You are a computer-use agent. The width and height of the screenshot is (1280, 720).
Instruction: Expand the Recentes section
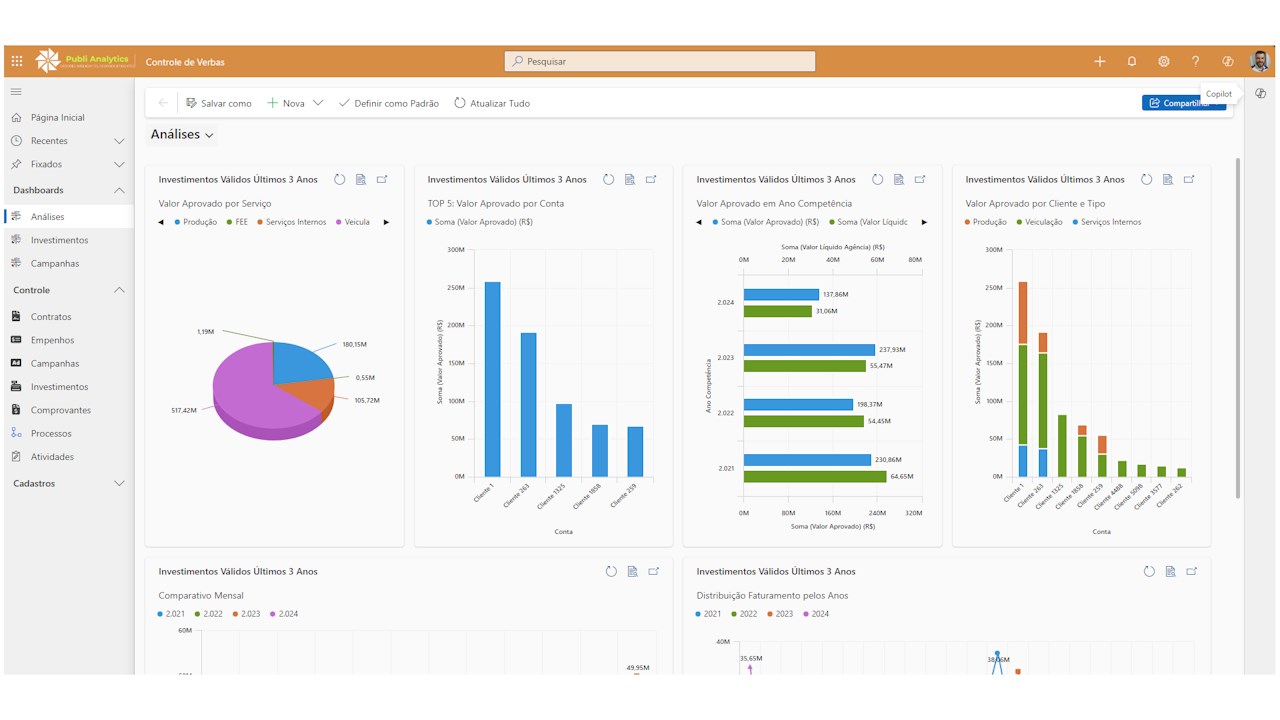point(119,141)
